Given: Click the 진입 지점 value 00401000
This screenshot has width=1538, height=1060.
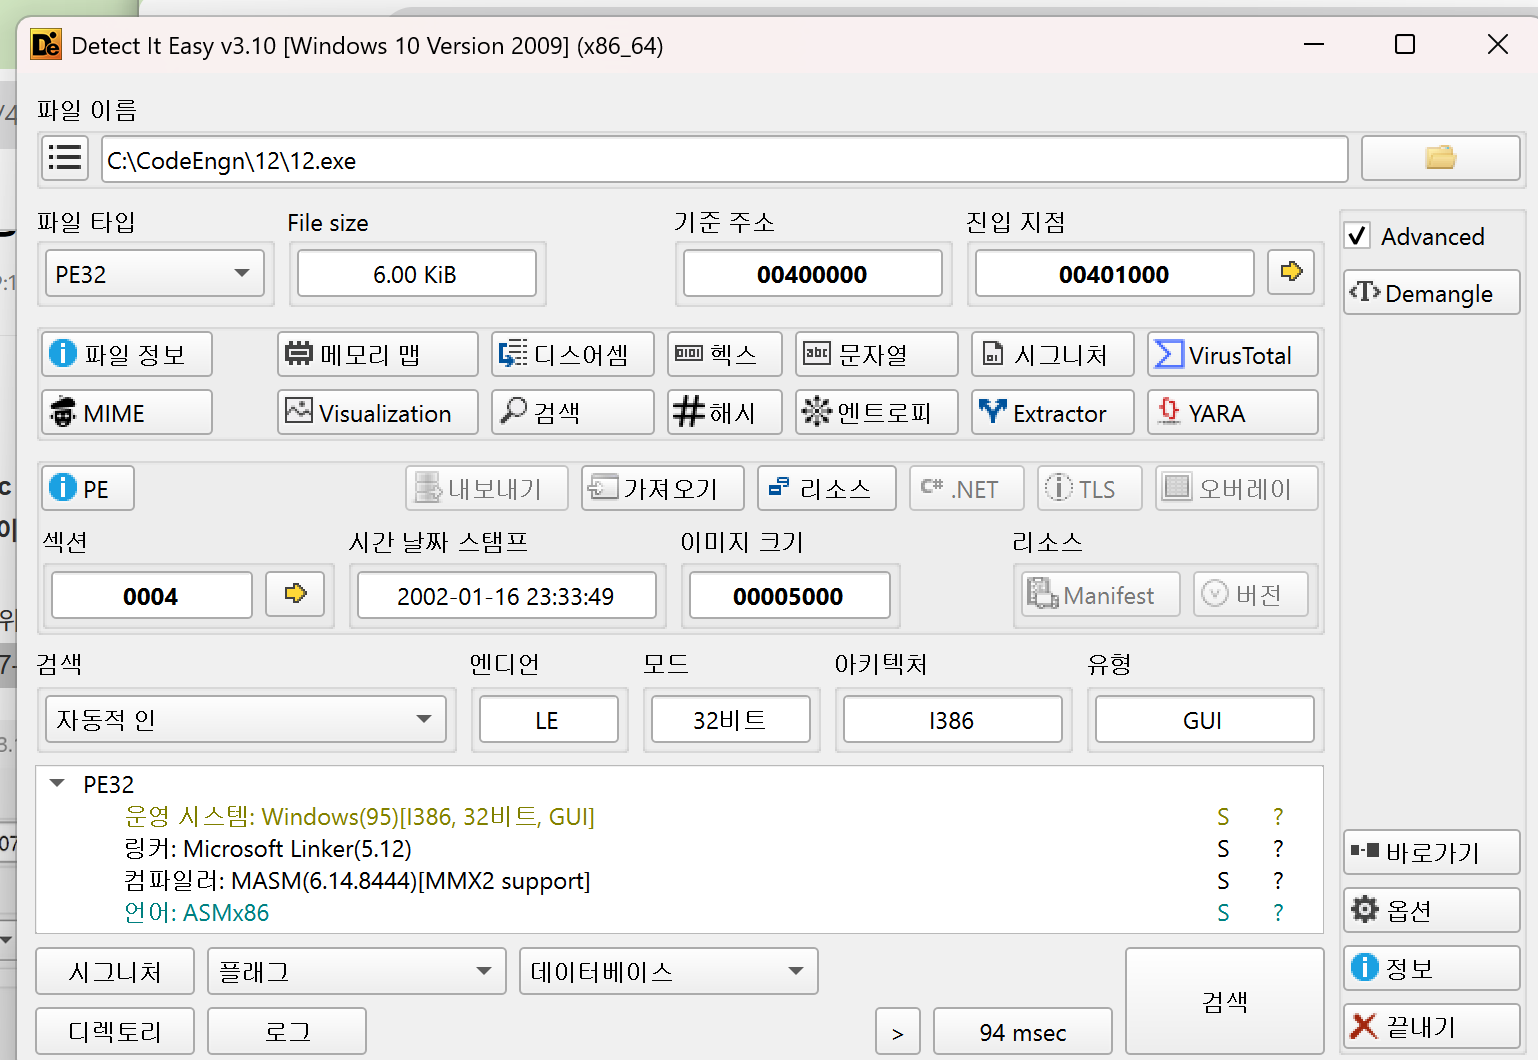Looking at the screenshot, I should 1114,274.
